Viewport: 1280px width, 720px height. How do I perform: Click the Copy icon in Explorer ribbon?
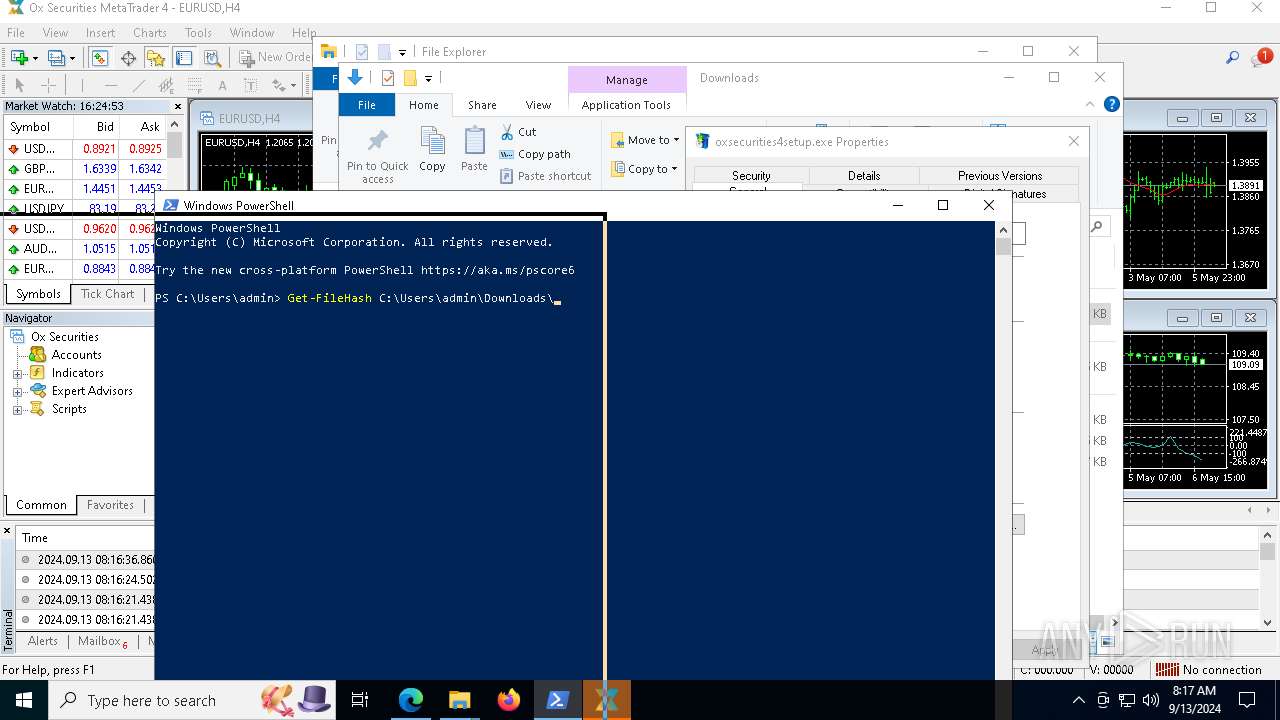pyautogui.click(x=432, y=141)
